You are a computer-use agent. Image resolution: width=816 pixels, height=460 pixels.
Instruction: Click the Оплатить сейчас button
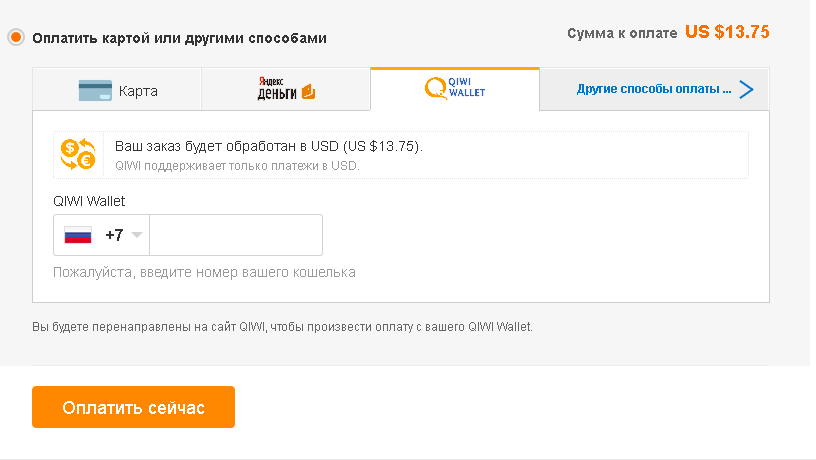pos(133,407)
